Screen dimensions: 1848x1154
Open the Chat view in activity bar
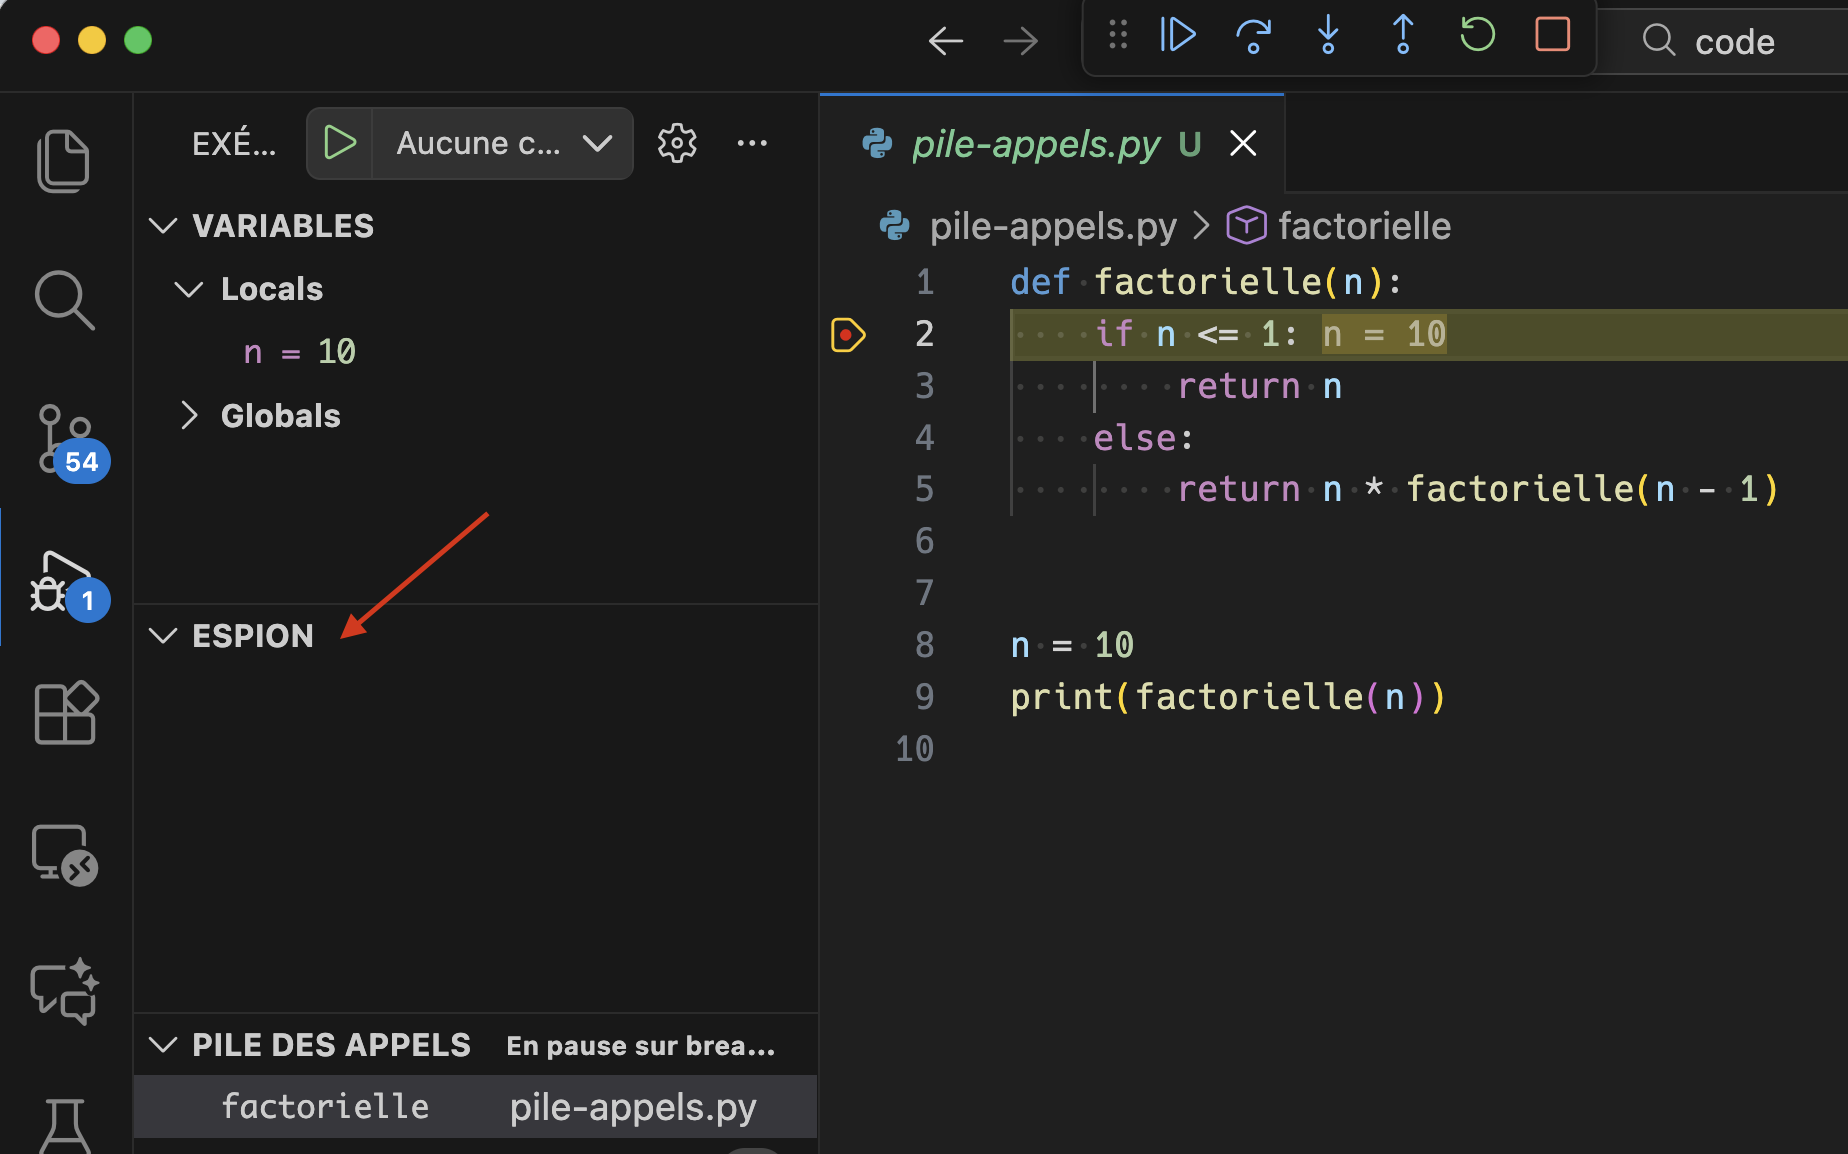tap(64, 991)
